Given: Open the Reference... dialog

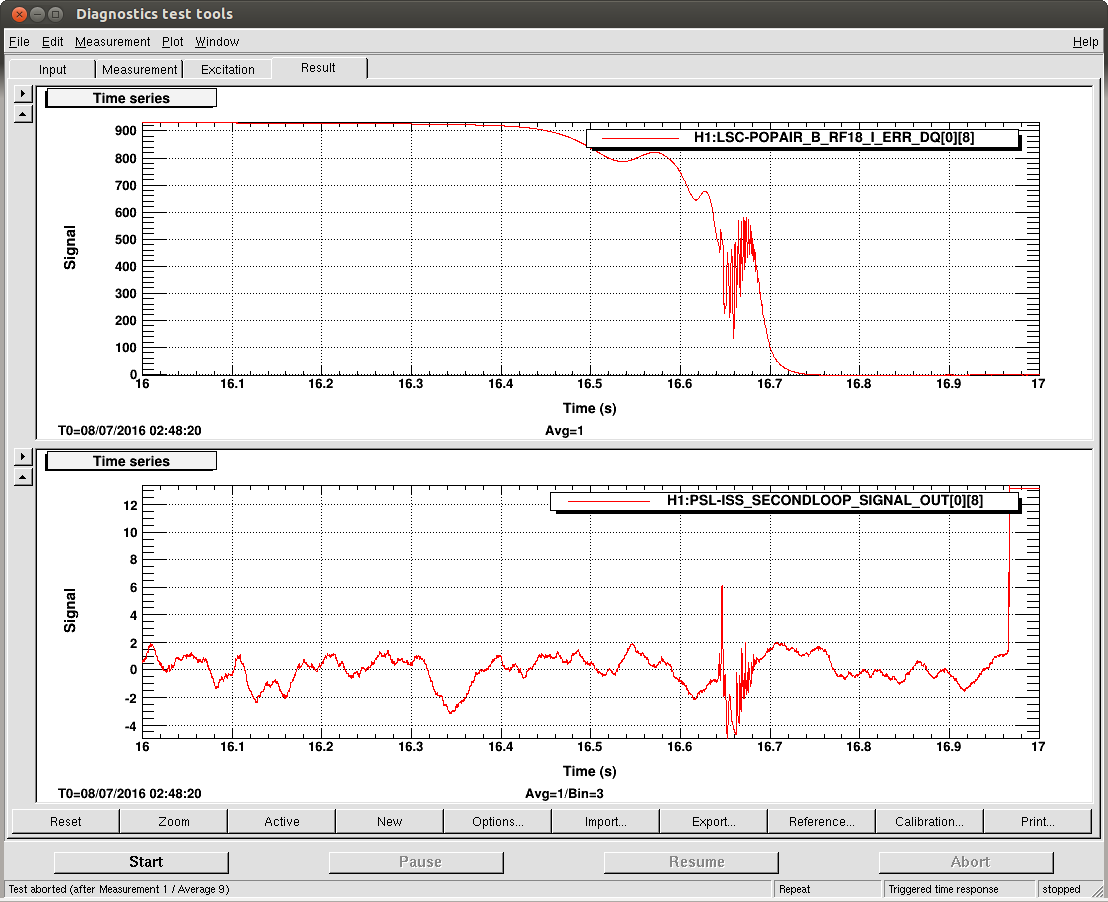Looking at the screenshot, I should (x=822, y=821).
